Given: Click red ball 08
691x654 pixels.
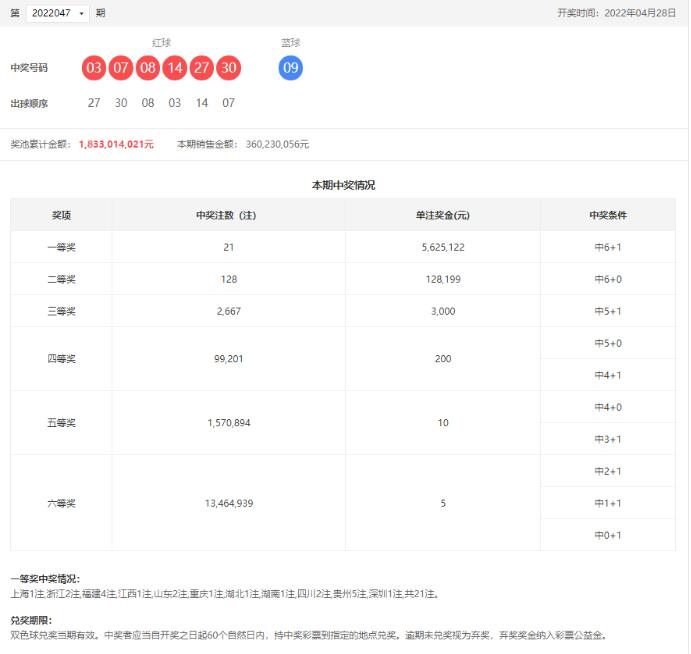Looking at the screenshot, I should coord(148,68).
